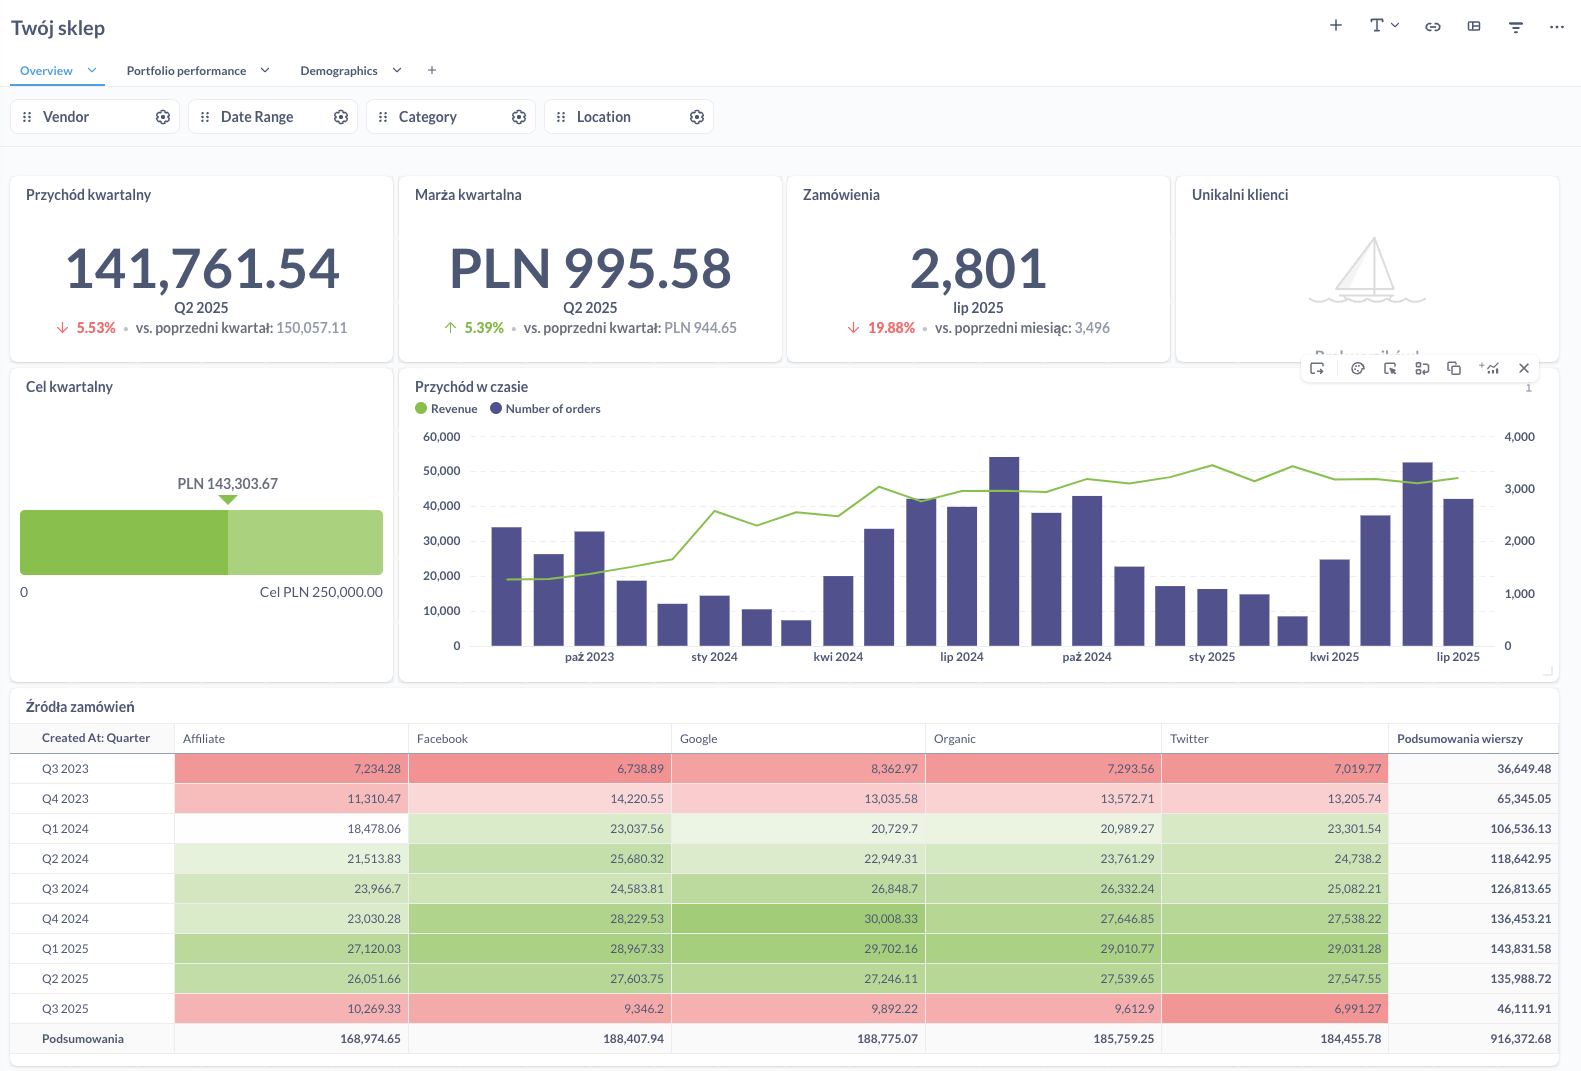Grab the Location filter drag handle
Screen dimensions: 1581x1071
click(561, 117)
